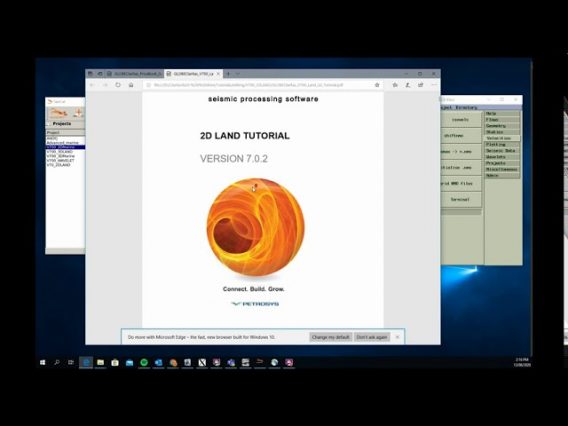This screenshot has width=568, height=426.
Task: Select the active GLOBEClaritas V700 tab
Action: click(x=193, y=74)
